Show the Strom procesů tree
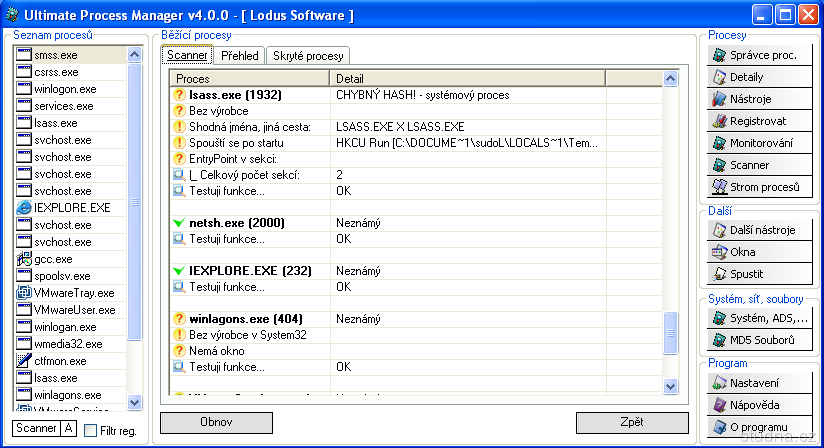This screenshot has height=448, width=824. pyautogui.click(x=759, y=187)
